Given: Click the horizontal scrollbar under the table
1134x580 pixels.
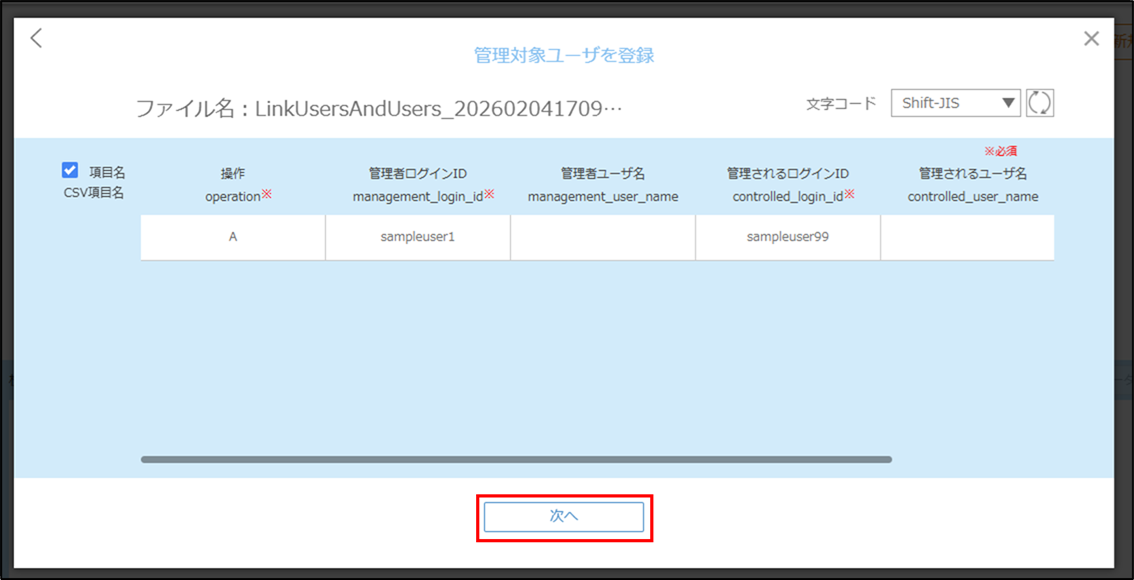Looking at the screenshot, I should point(516,459).
